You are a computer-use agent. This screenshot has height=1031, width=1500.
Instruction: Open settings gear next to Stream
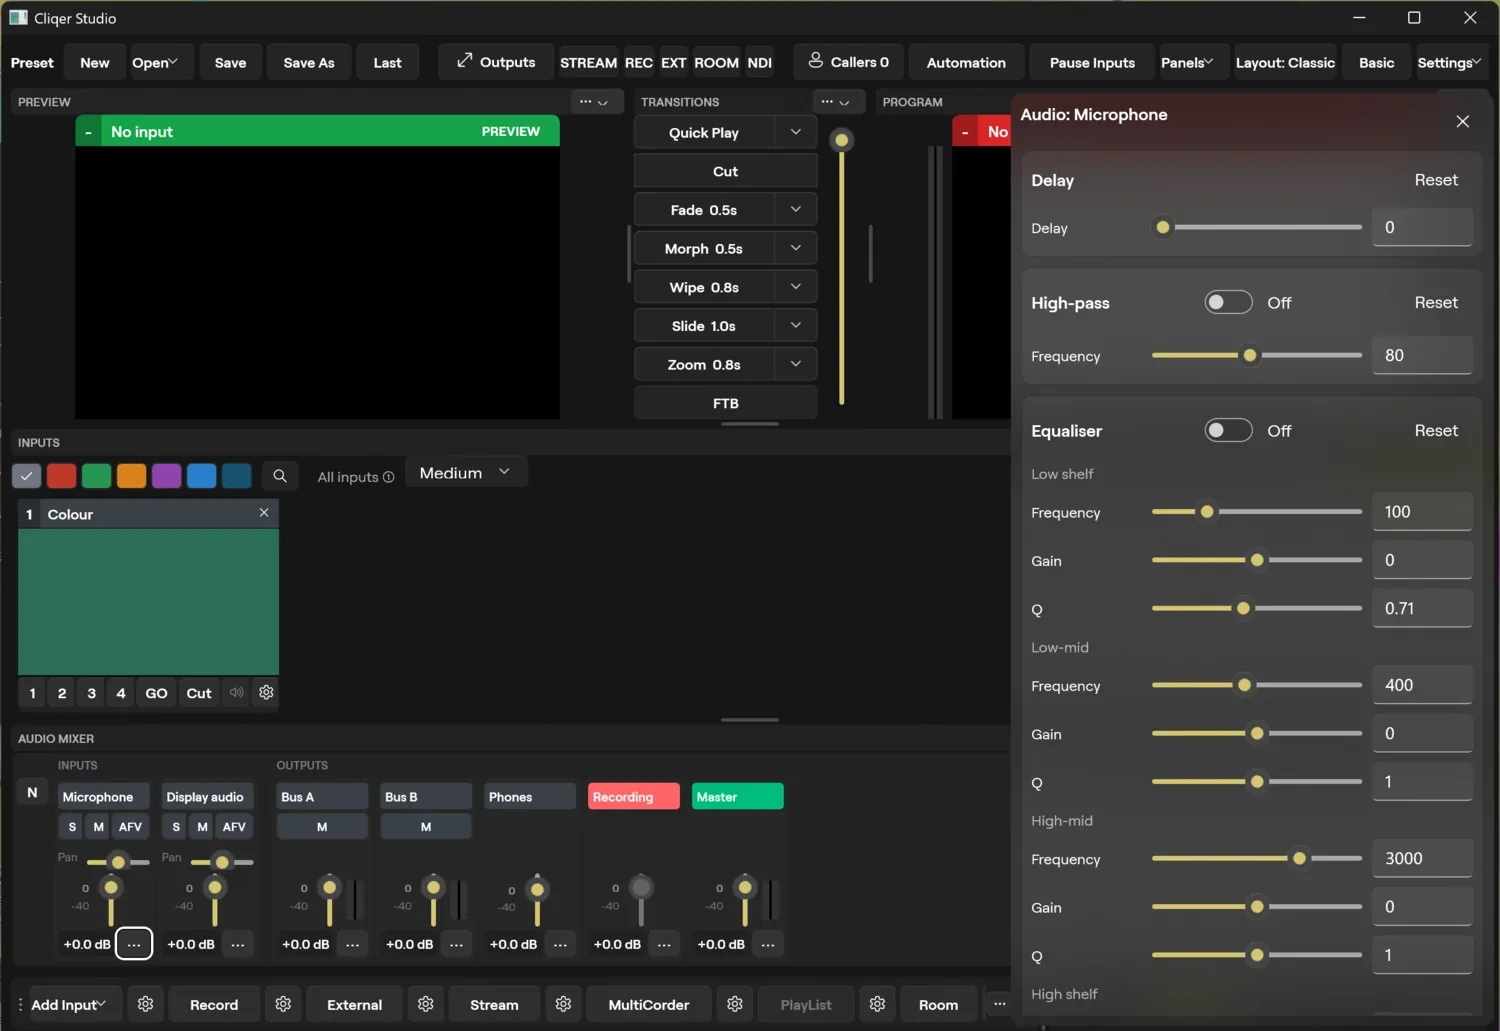coord(564,1004)
